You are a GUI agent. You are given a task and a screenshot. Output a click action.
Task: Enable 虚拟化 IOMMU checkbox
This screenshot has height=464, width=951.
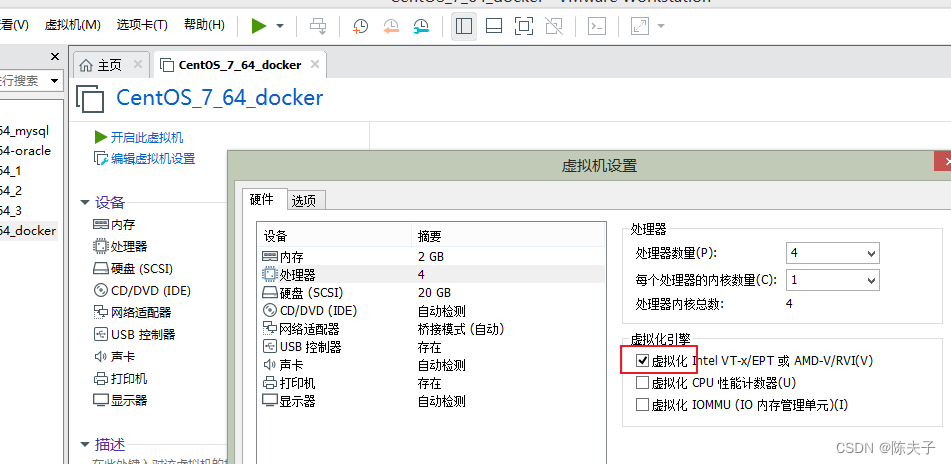point(642,405)
